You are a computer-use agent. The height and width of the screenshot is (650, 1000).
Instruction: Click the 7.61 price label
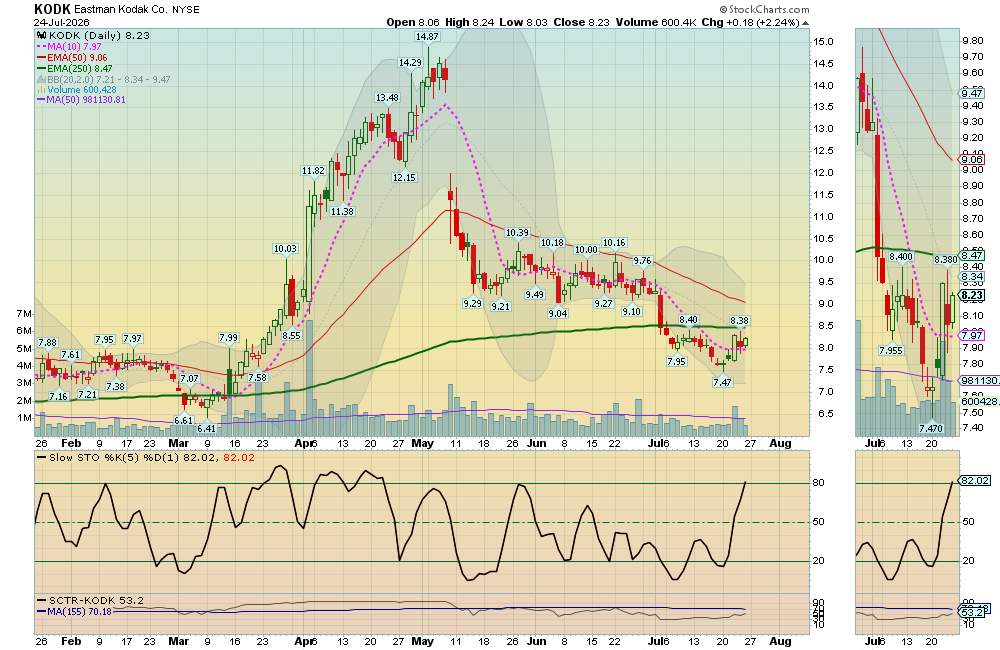point(71,355)
